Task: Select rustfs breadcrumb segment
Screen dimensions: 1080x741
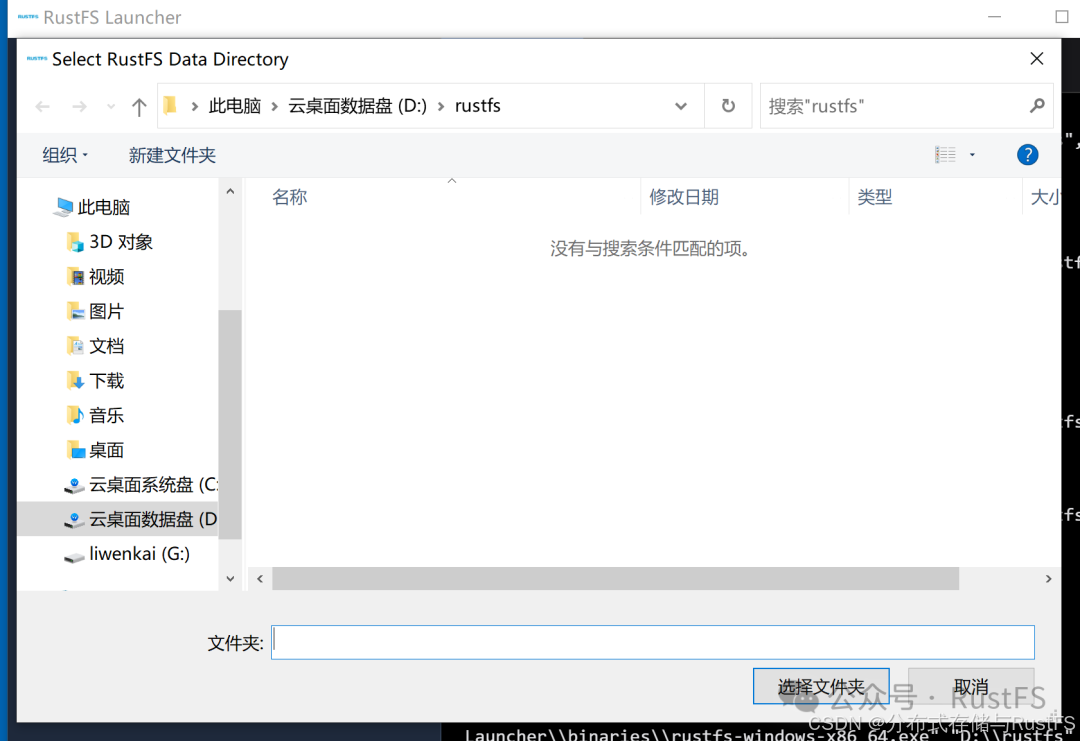Action: click(x=477, y=106)
